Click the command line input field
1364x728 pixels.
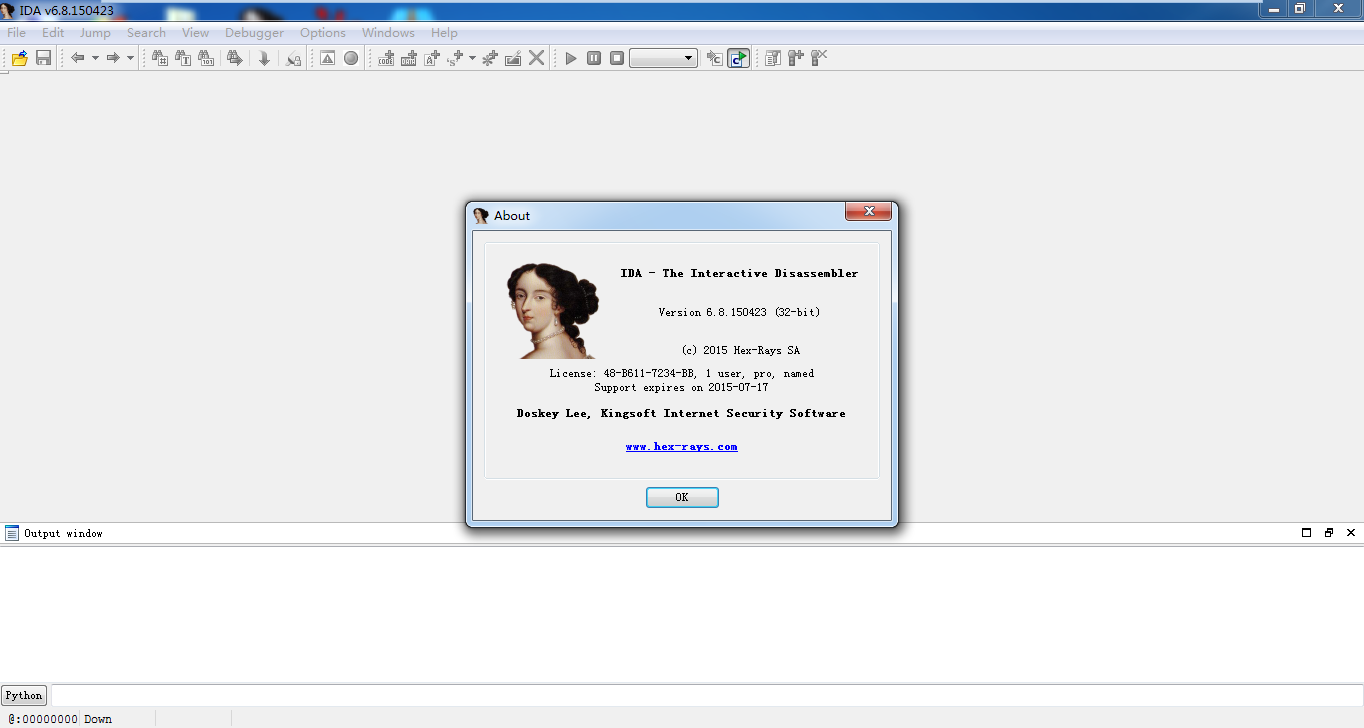pos(700,695)
